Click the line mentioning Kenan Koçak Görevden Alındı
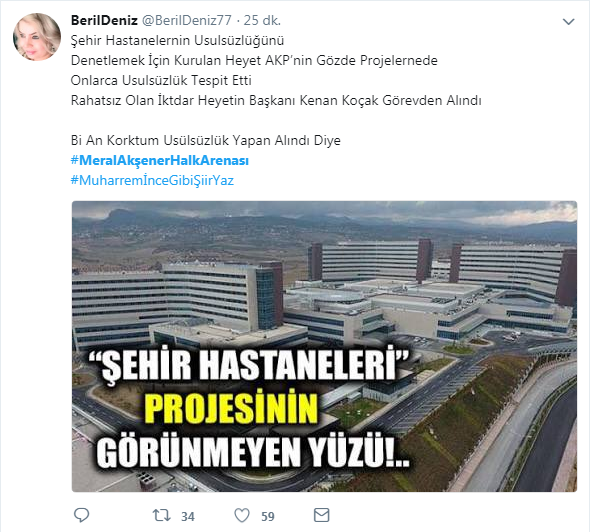590x532 pixels. pos(276,100)
